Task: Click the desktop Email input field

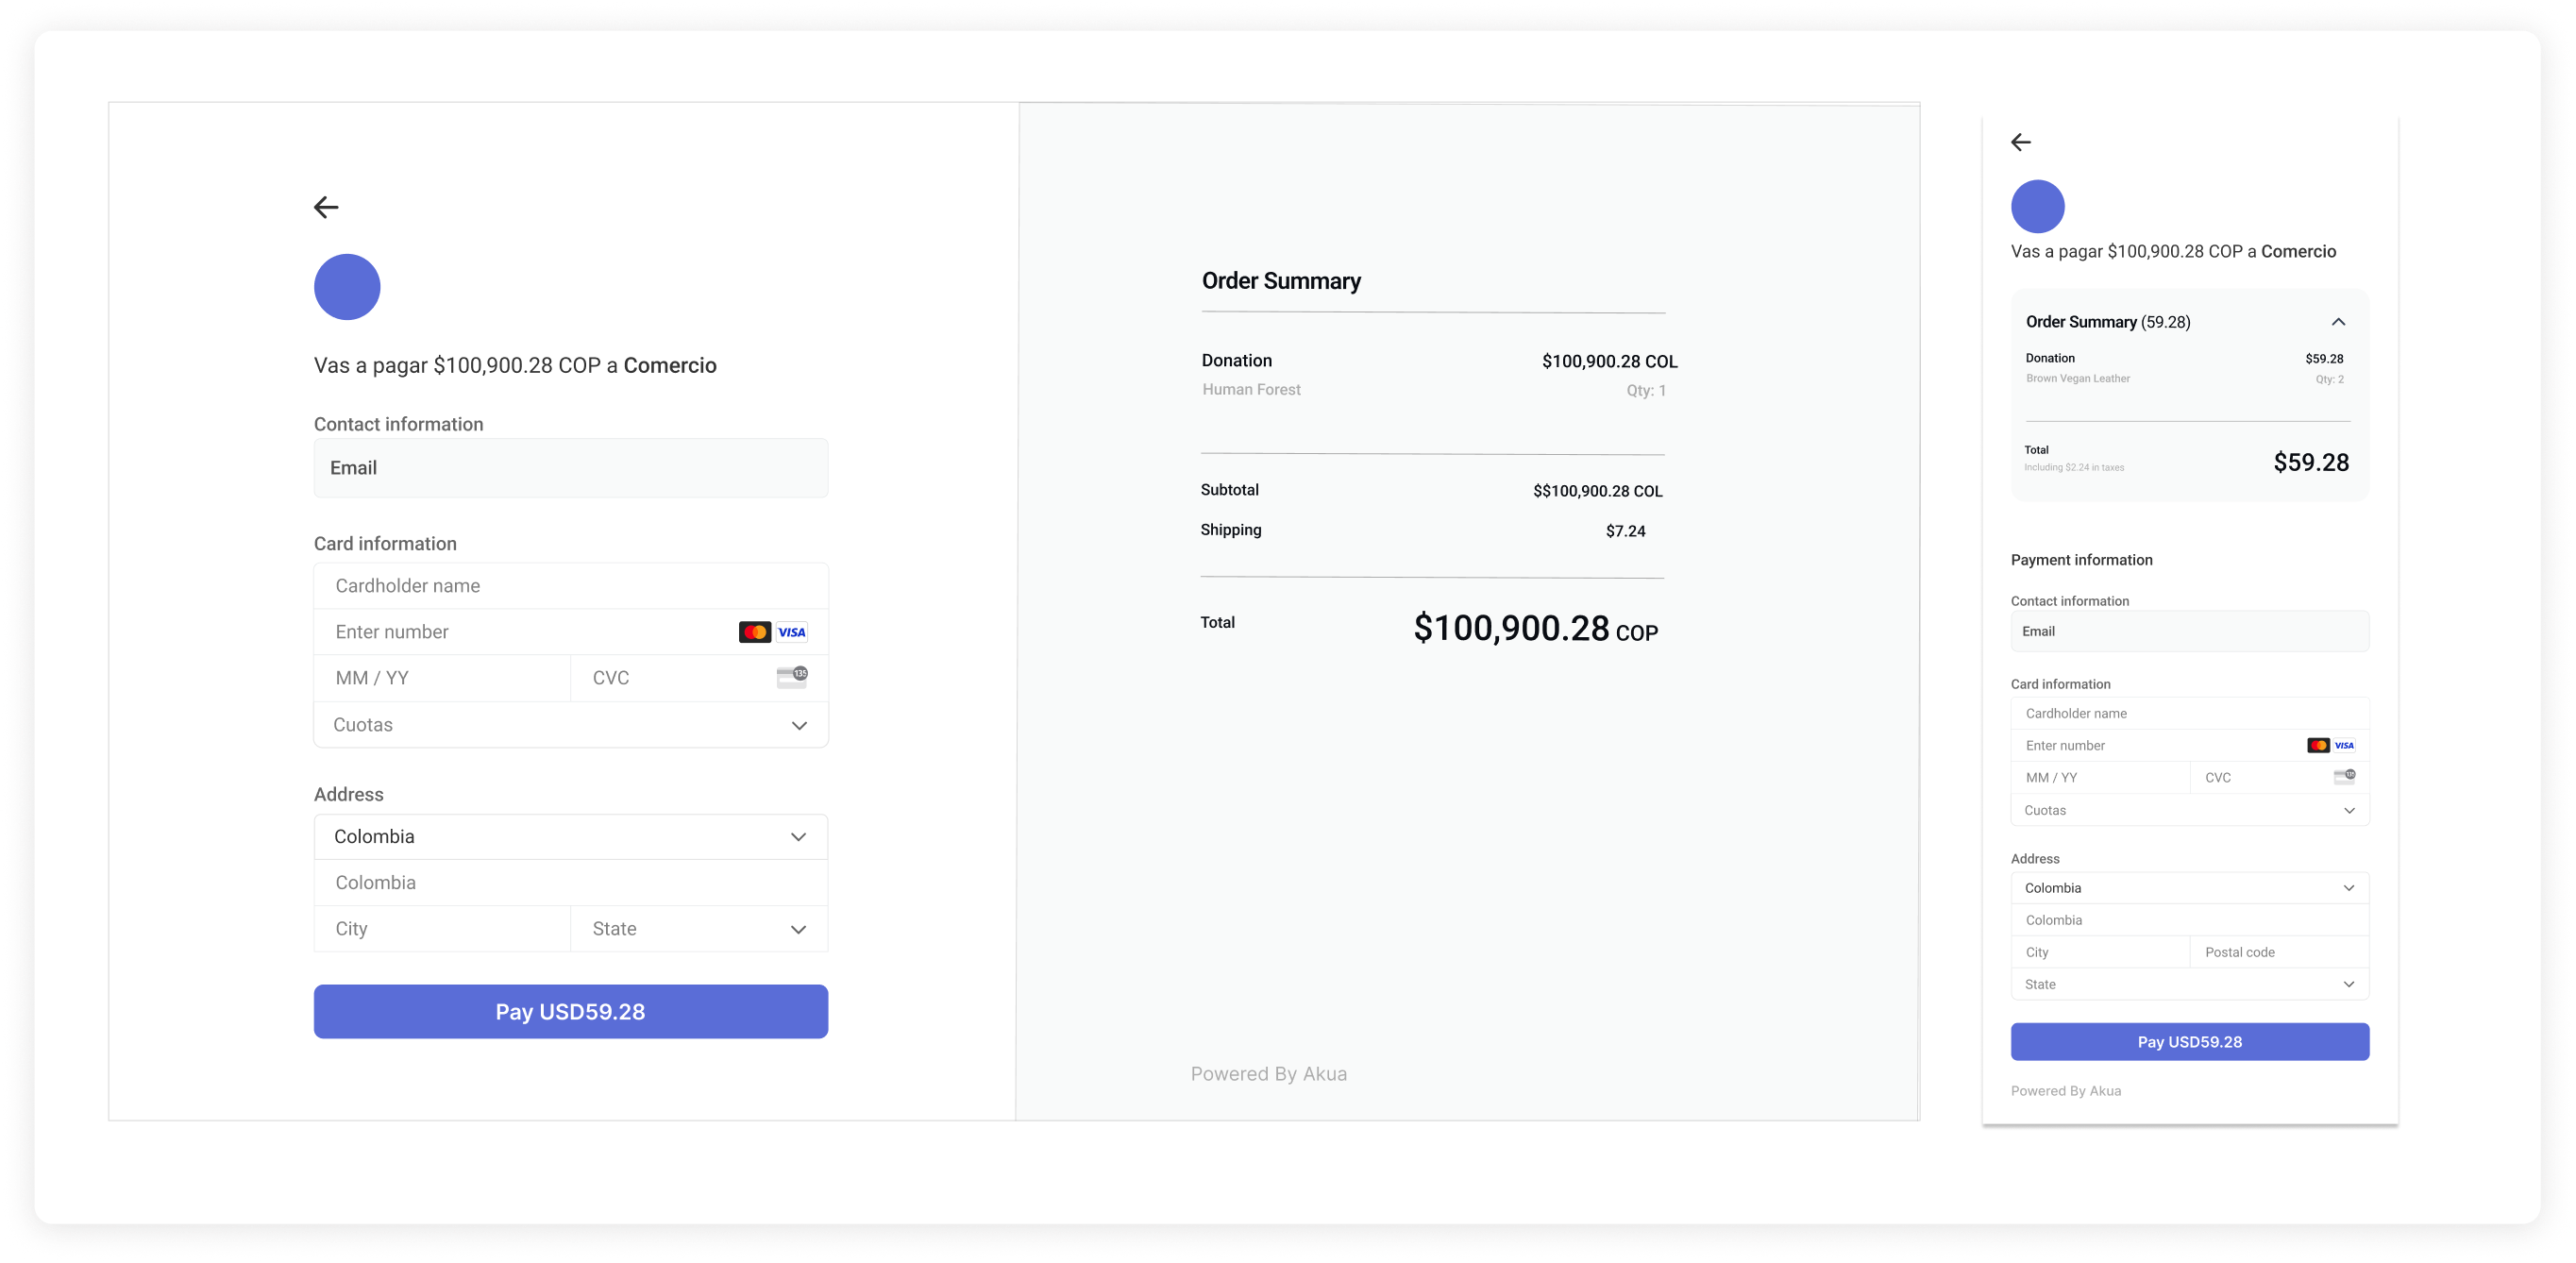Action: tap(570, 468)
